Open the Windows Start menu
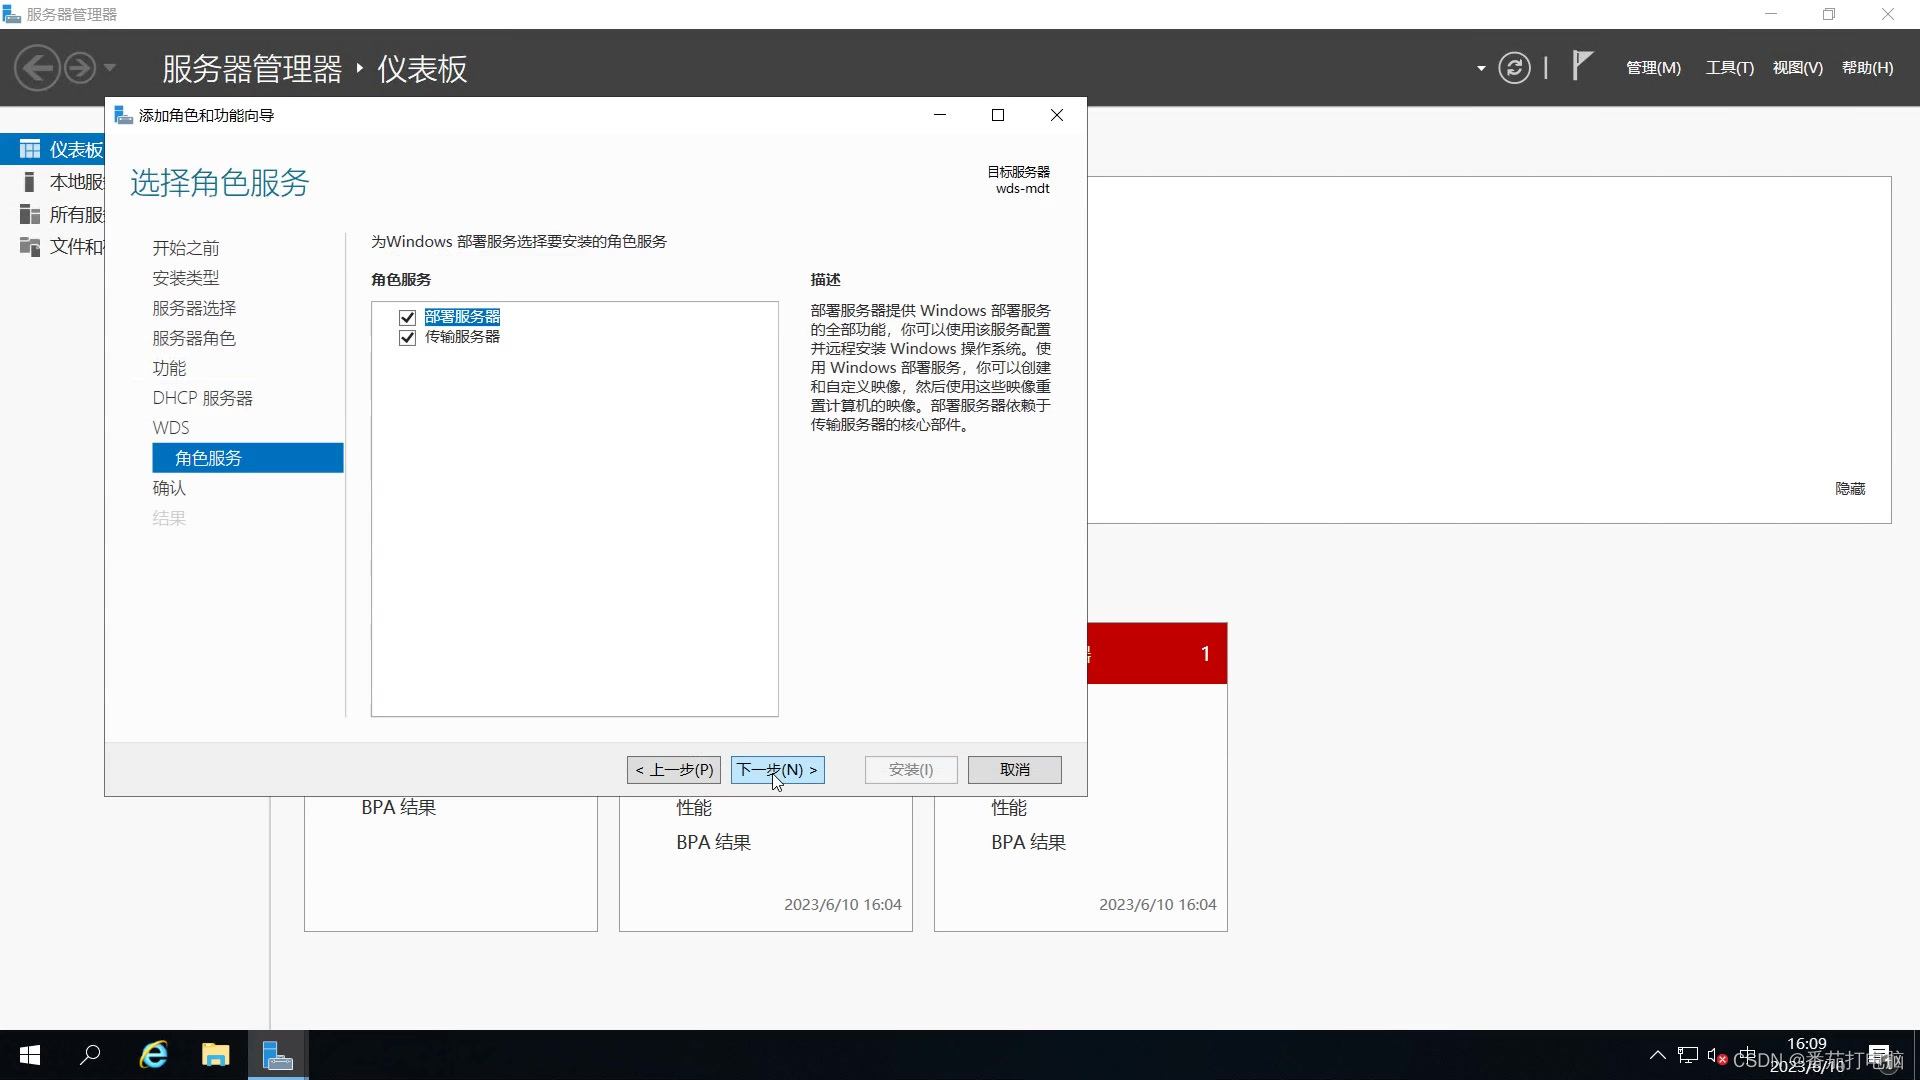The width and height of the screenshot is (1920, 1080). pos(30,1055)
